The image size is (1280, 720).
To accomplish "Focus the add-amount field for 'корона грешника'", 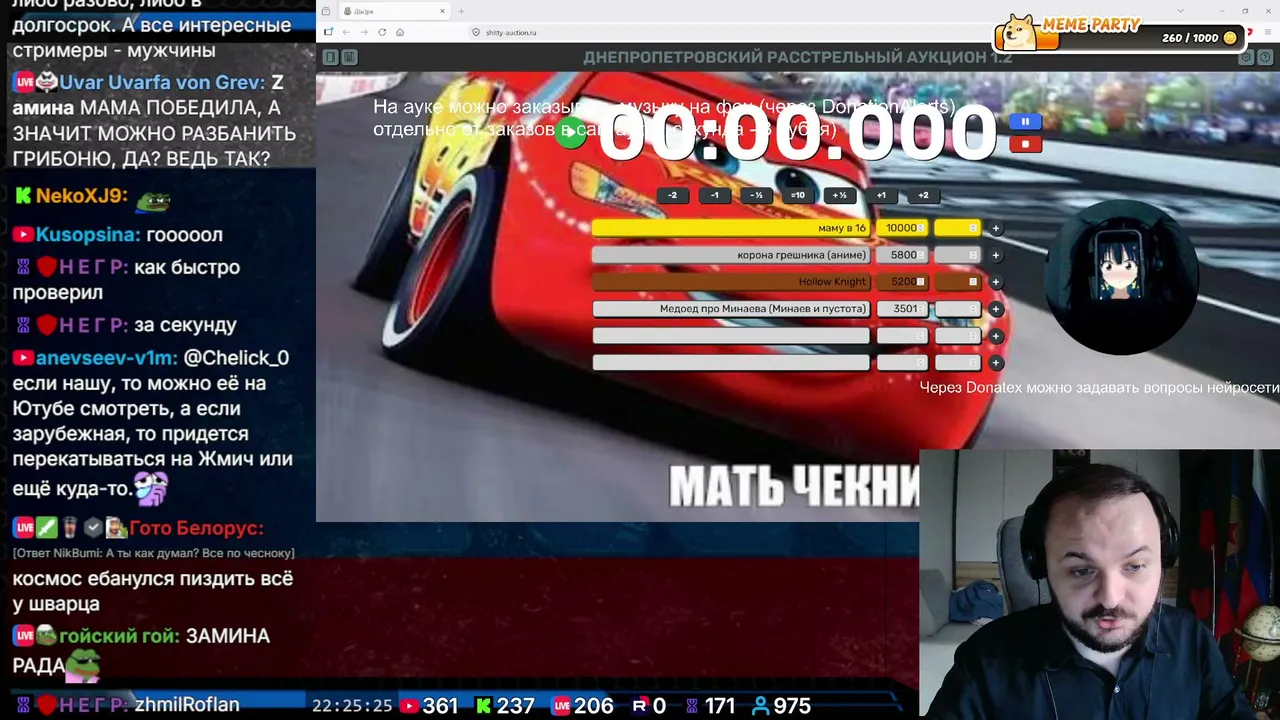I will click(958, 255).
